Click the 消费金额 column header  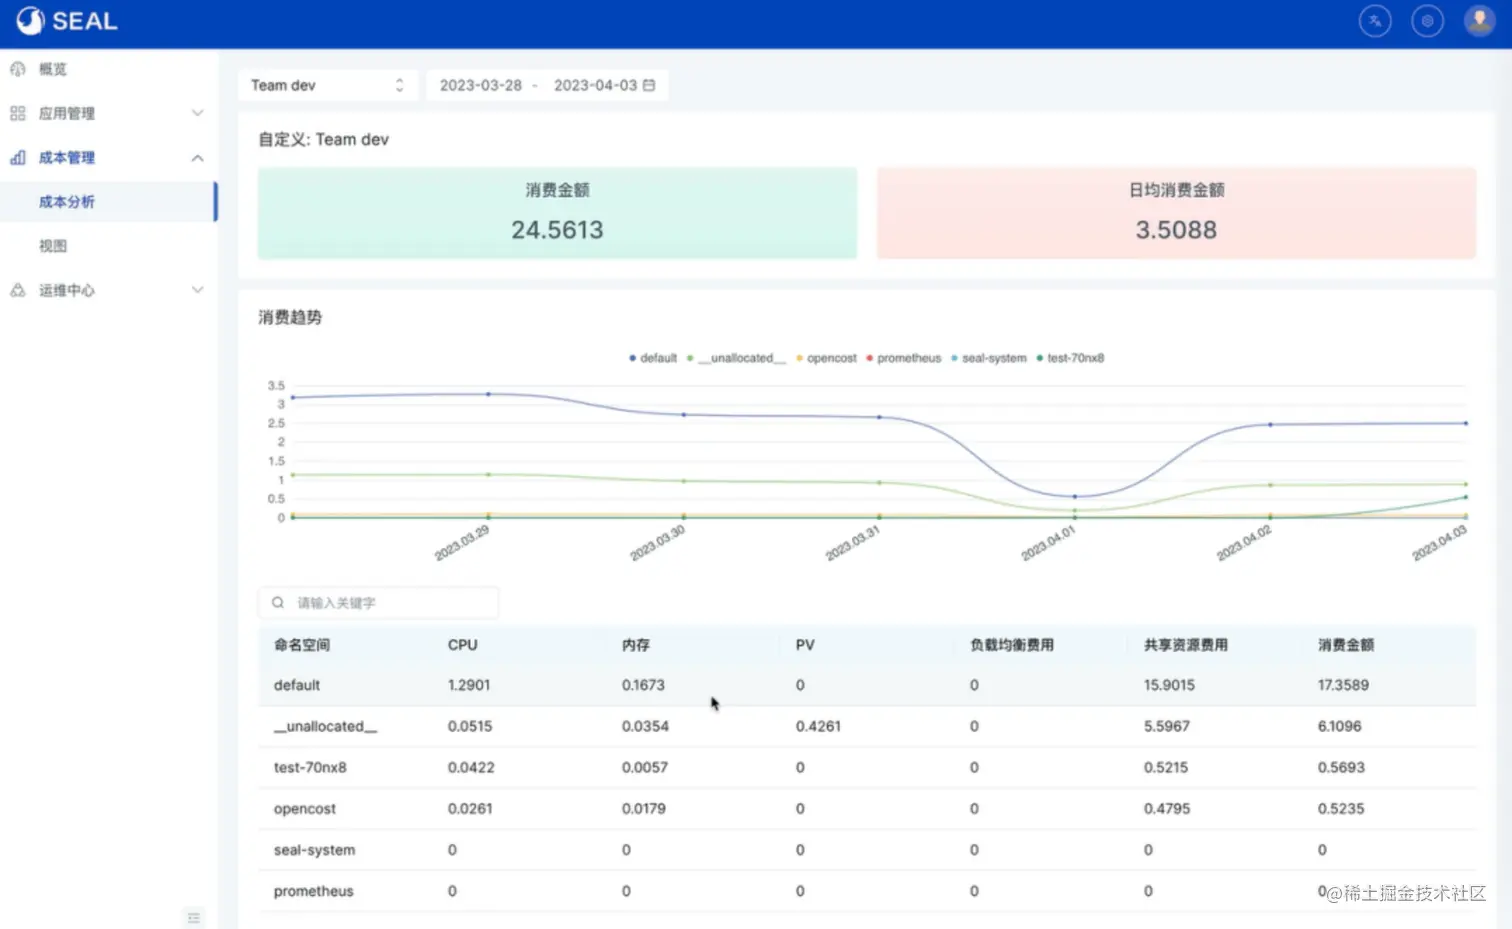[x=1346, y=645]
